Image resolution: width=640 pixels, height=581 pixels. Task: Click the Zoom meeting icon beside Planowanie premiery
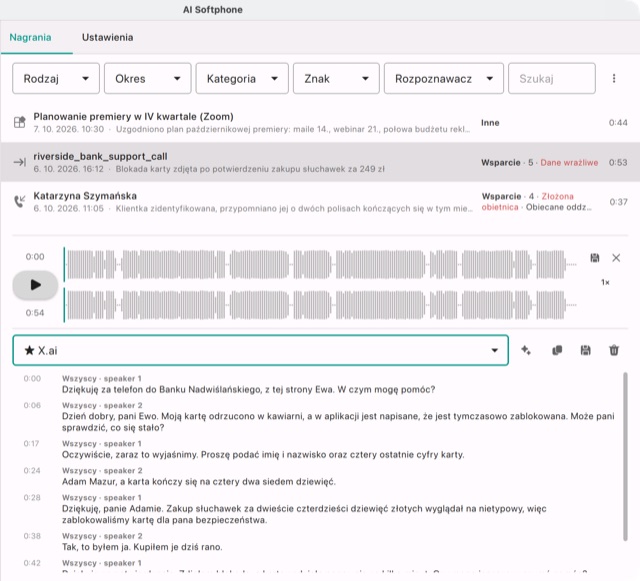pos(19,122)
